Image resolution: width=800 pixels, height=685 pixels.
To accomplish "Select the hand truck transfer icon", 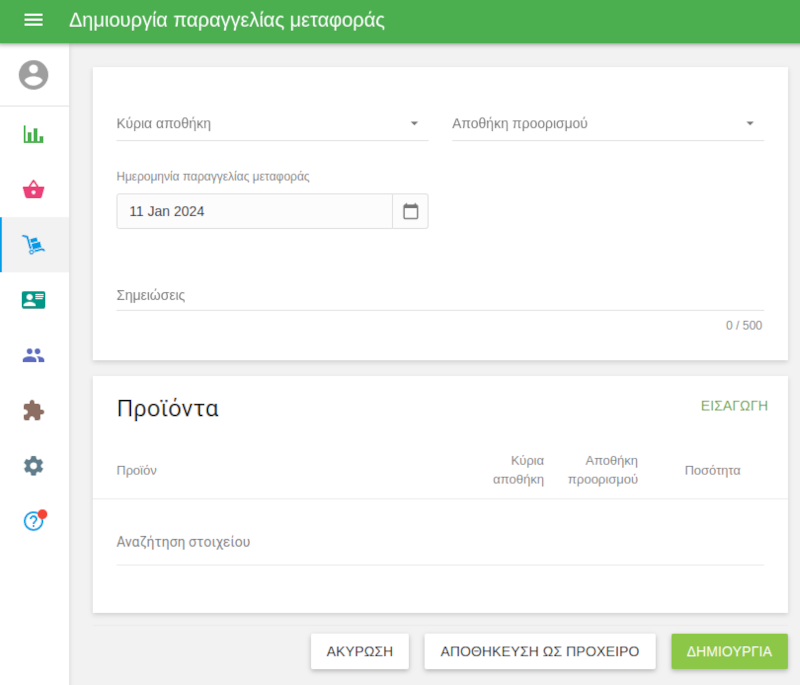I will 34,245.
